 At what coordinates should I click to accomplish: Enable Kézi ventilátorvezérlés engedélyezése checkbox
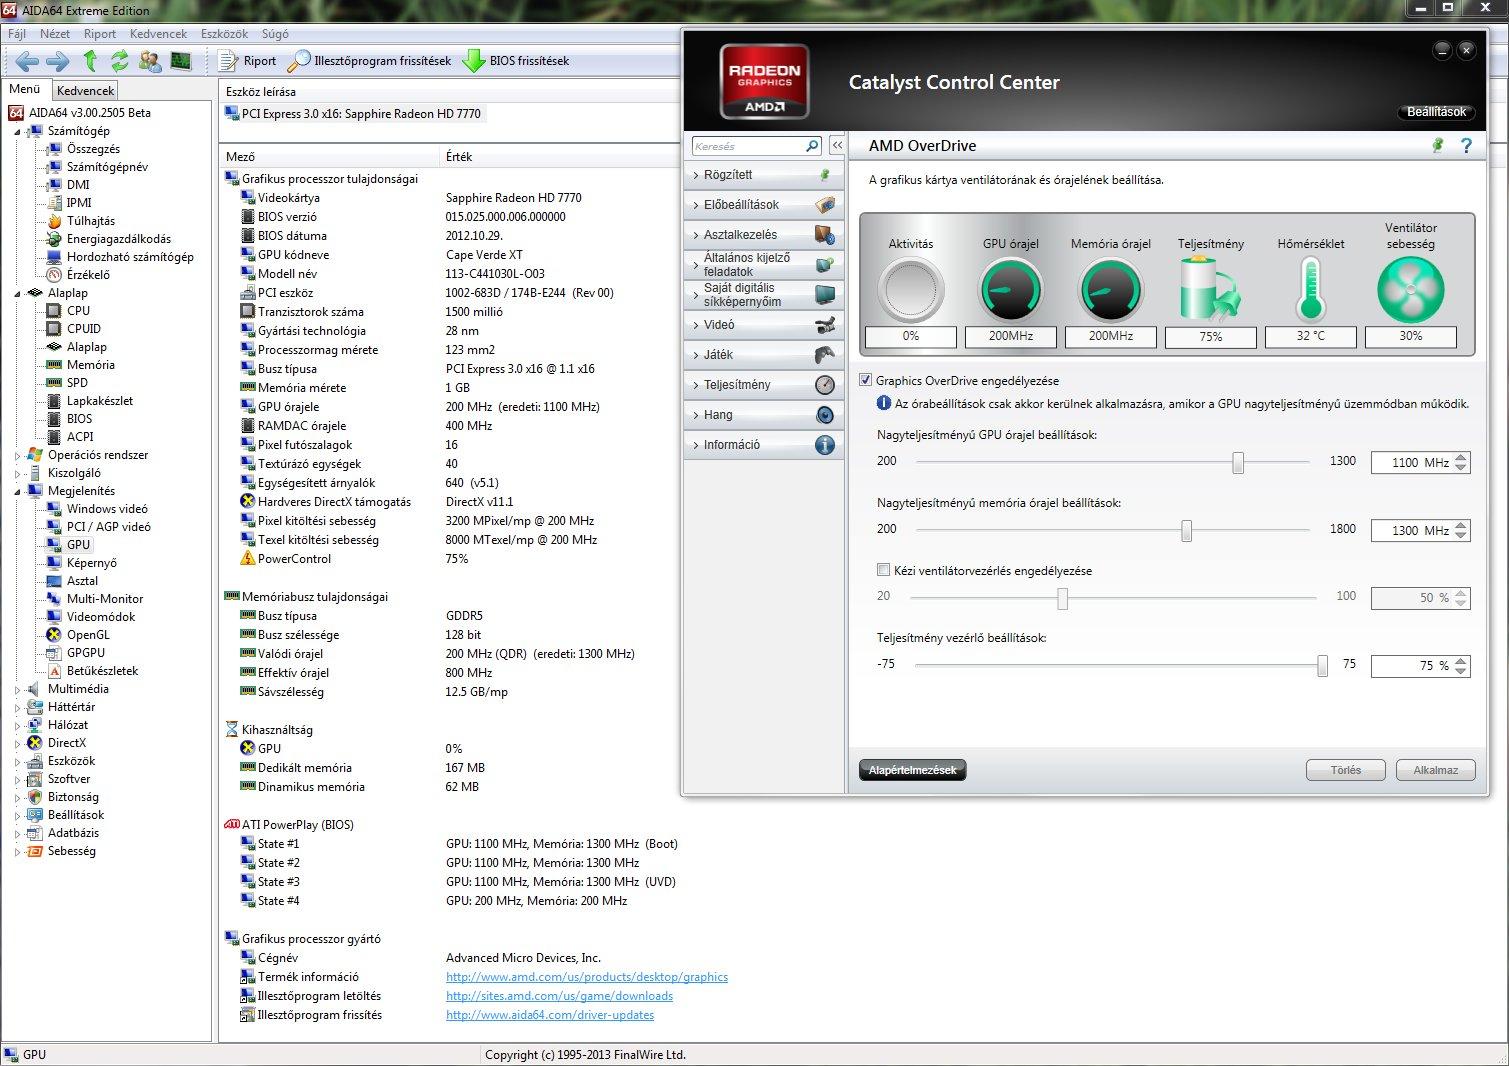tap(883, 570)
